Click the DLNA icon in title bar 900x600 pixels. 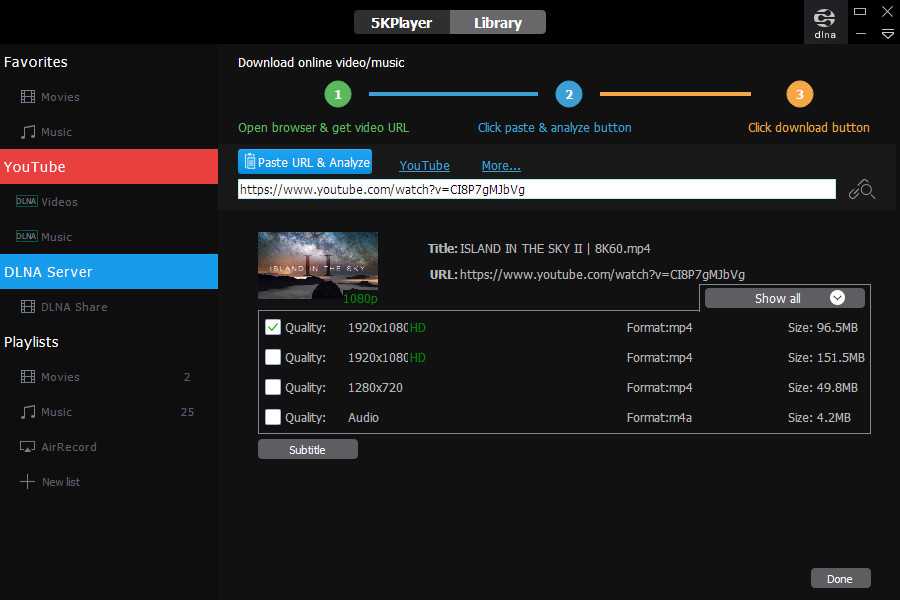click(825, 22)
